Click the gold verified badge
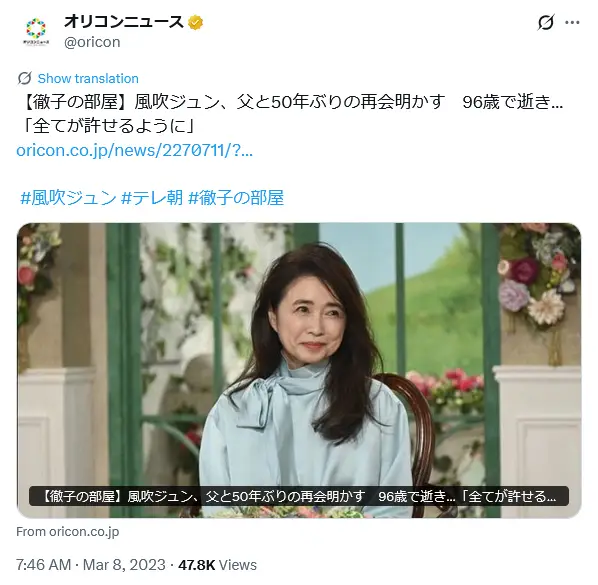Viewport: 598px width, 585px height. pos(195,22)
